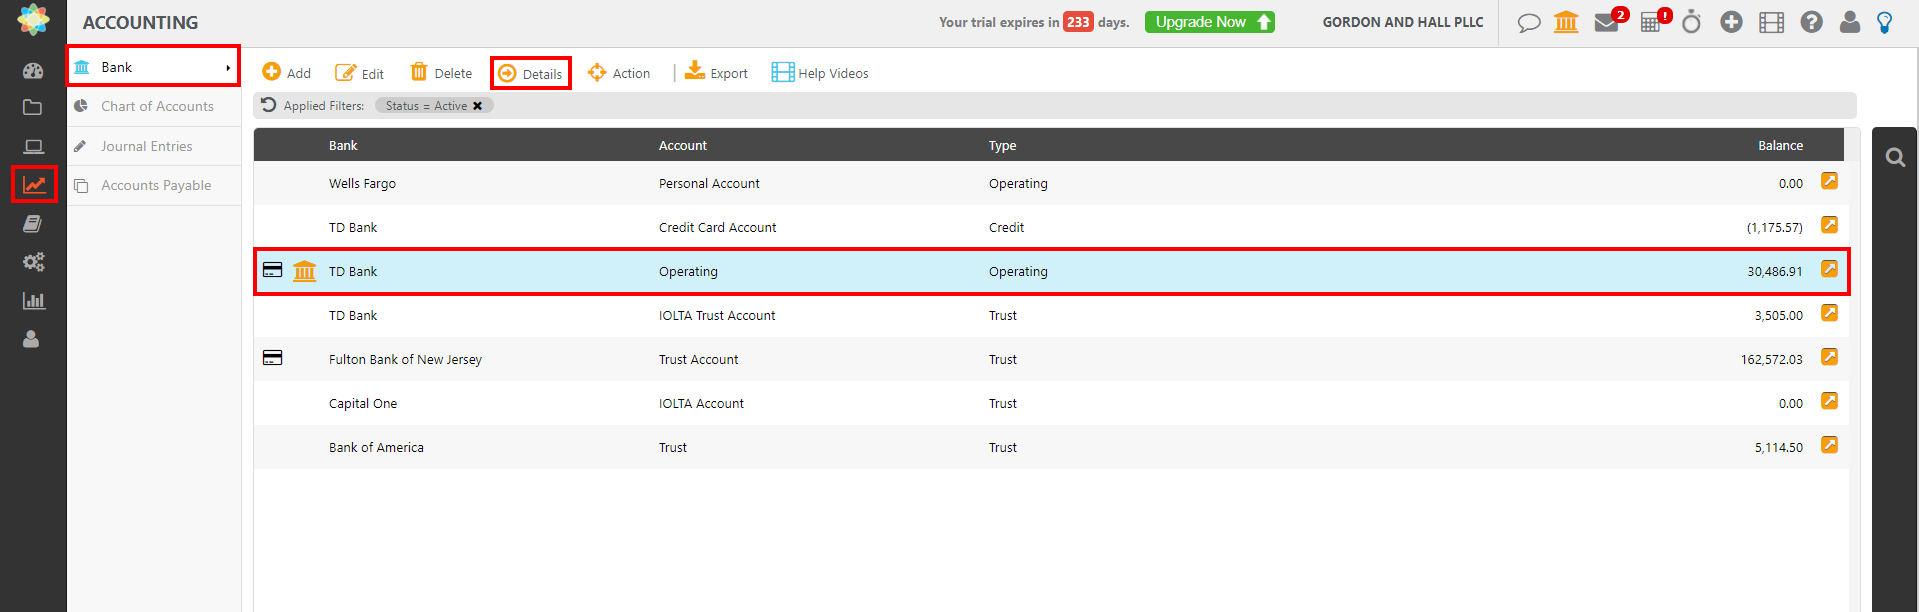Click the Details toolbar button
Image resolution: width=1919 pixels, height=612 pixels.
pyautogui.click(x=531, y=73)
